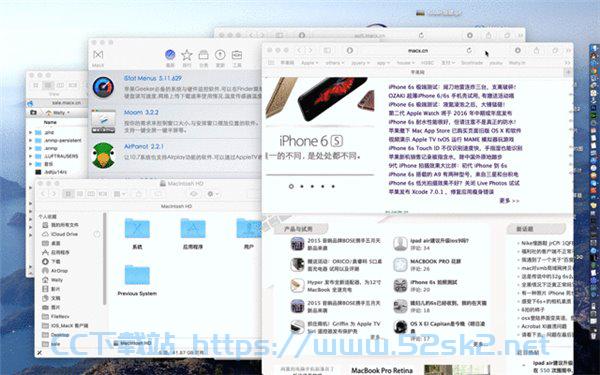The width and height of the screenshot is (600, 375).
Task: Click the AirParrot green parrot icon
Action: click(103, 155)
